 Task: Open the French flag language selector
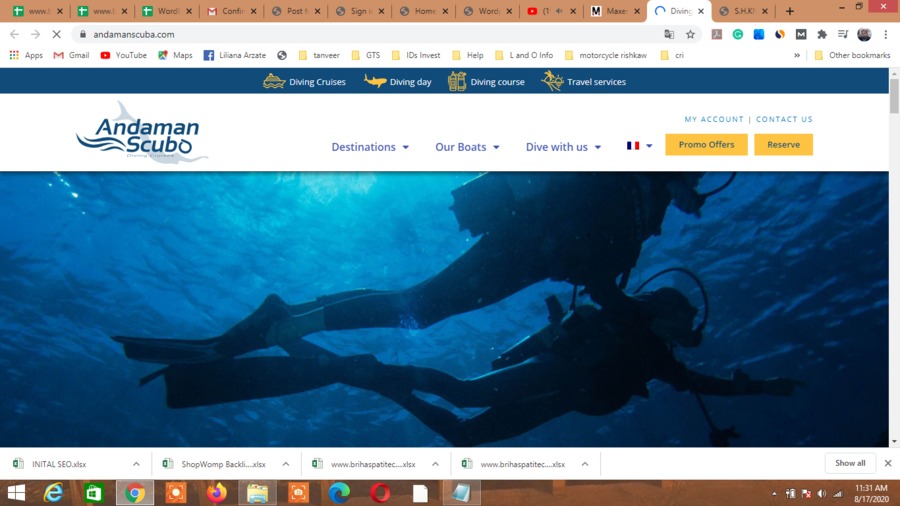639,146
